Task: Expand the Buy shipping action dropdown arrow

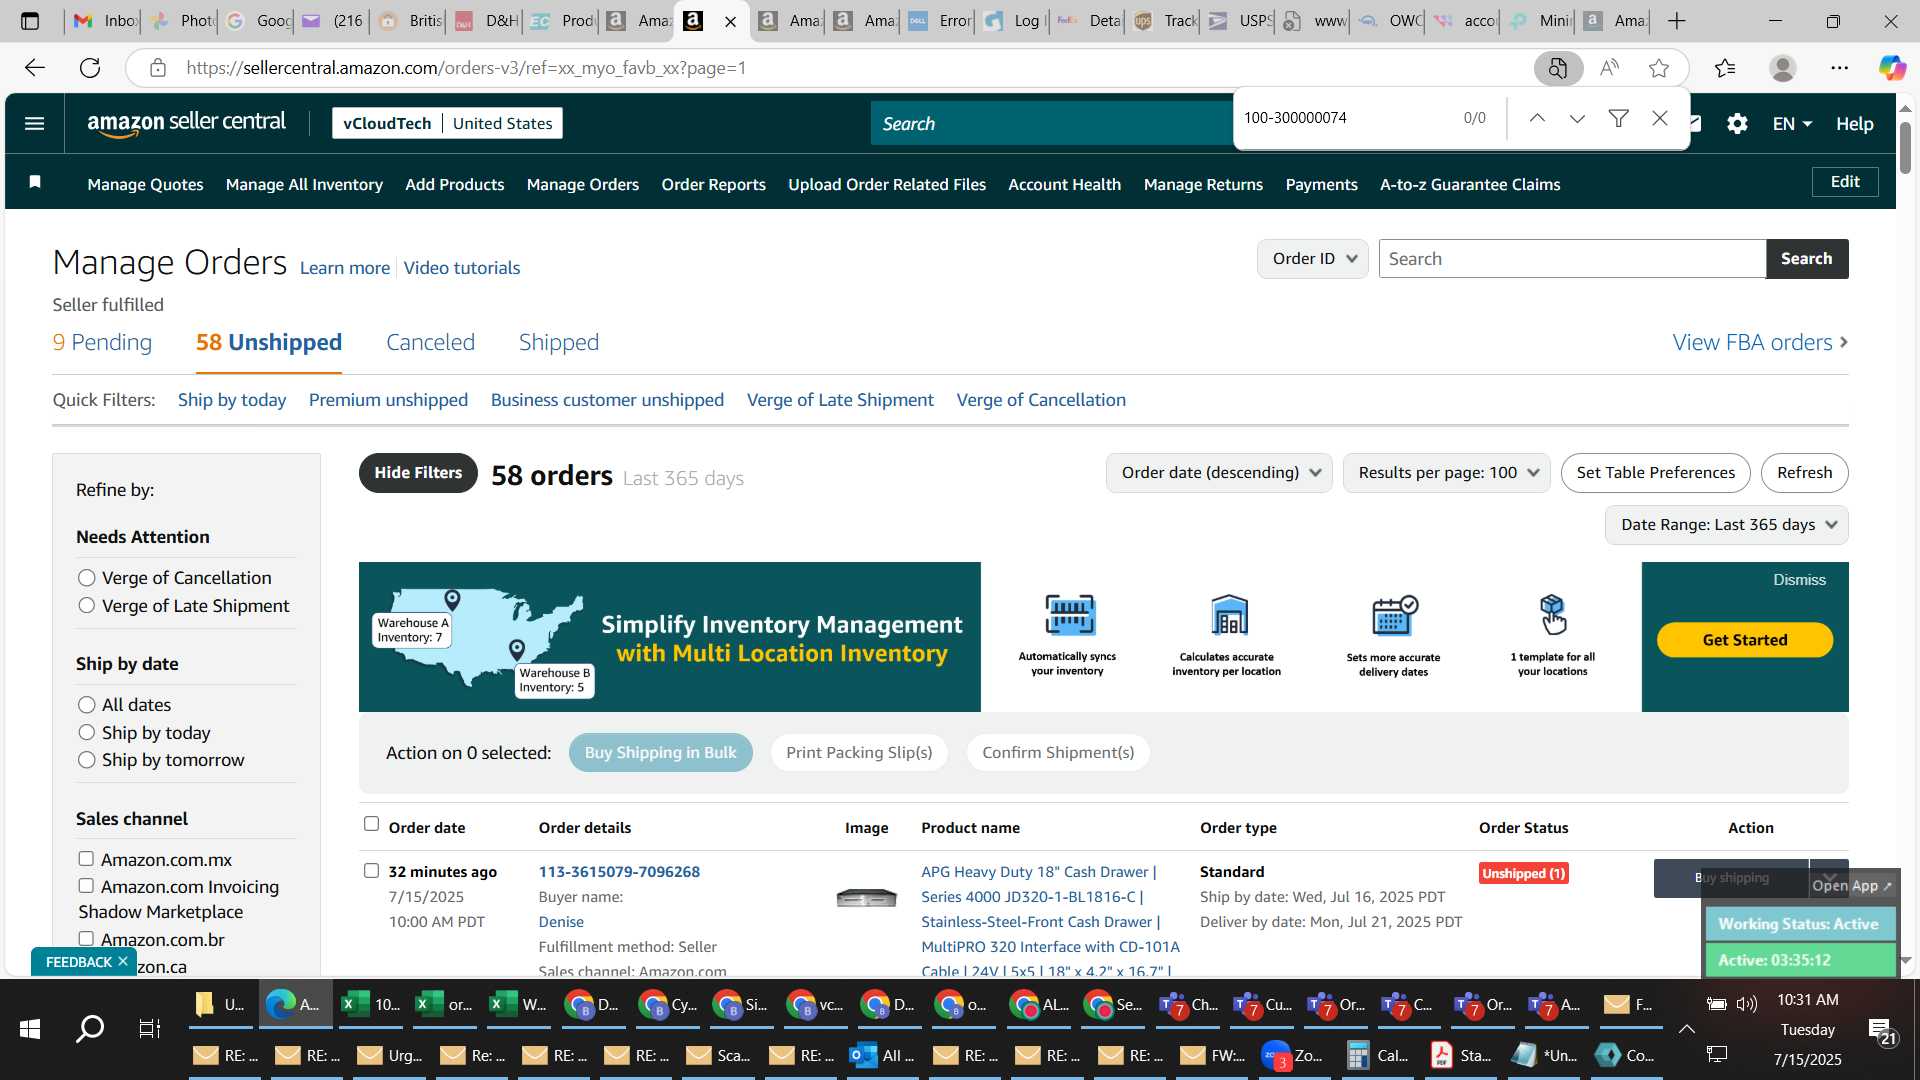Action: click(1829, 877)
